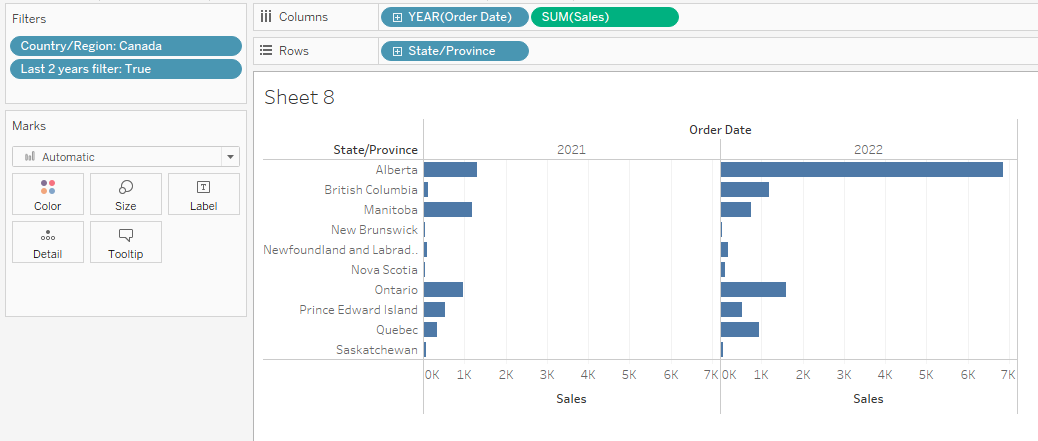Open the Size marks card
This screenshot has width=1038, height=441.
125,194
